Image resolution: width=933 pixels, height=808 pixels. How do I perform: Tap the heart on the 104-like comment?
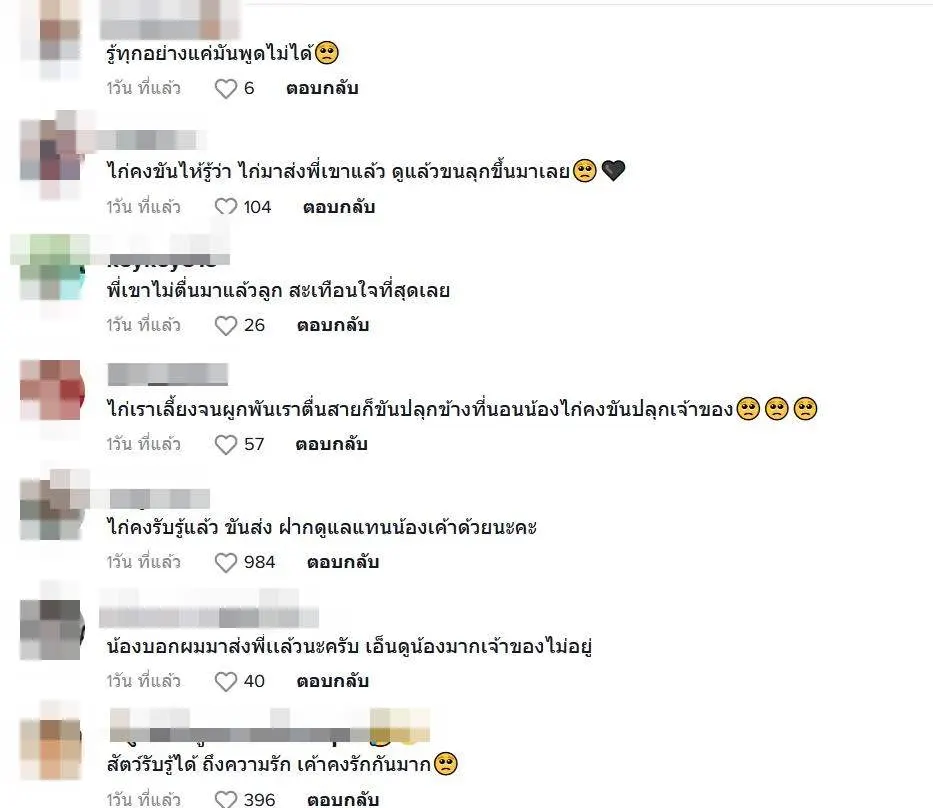[226, 208]
